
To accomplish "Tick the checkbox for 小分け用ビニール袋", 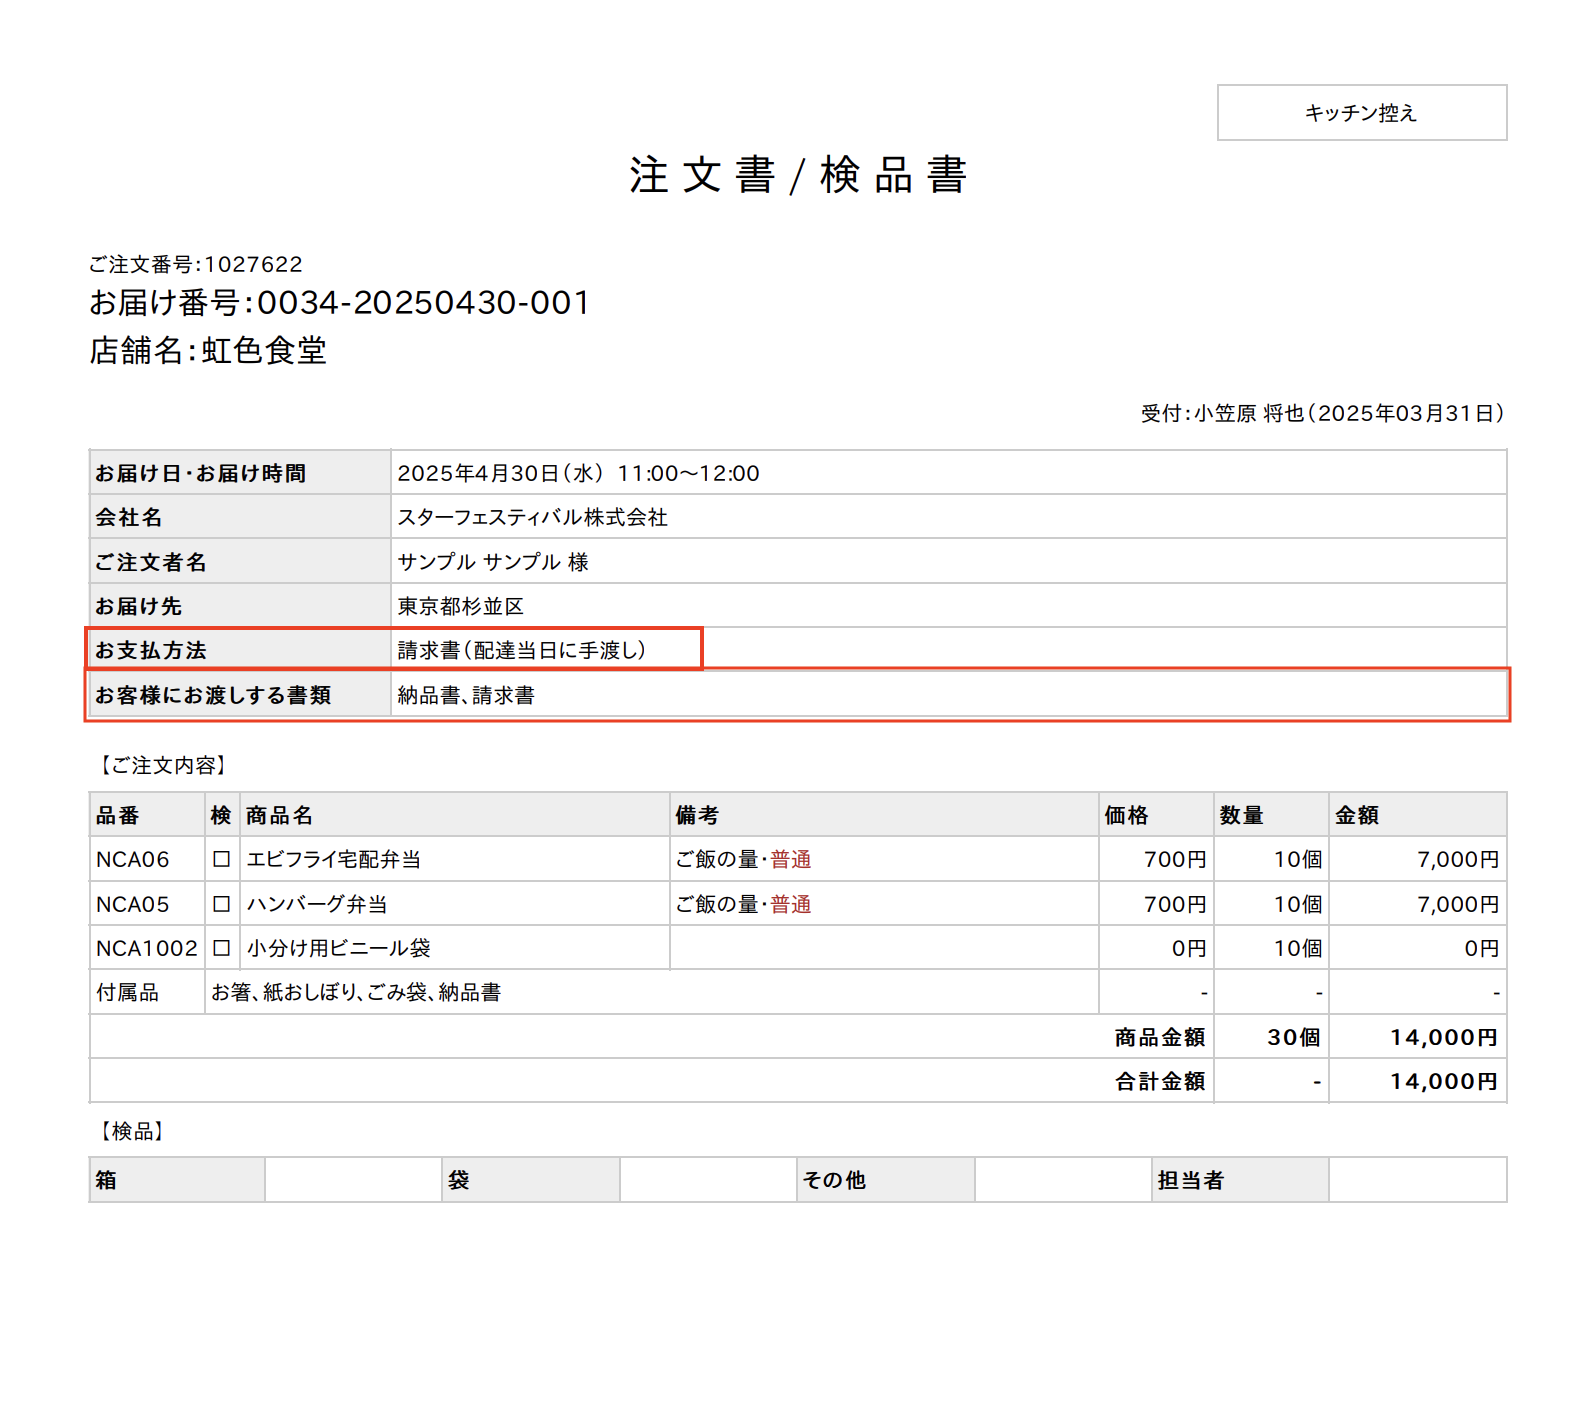I will pos(222,948).
